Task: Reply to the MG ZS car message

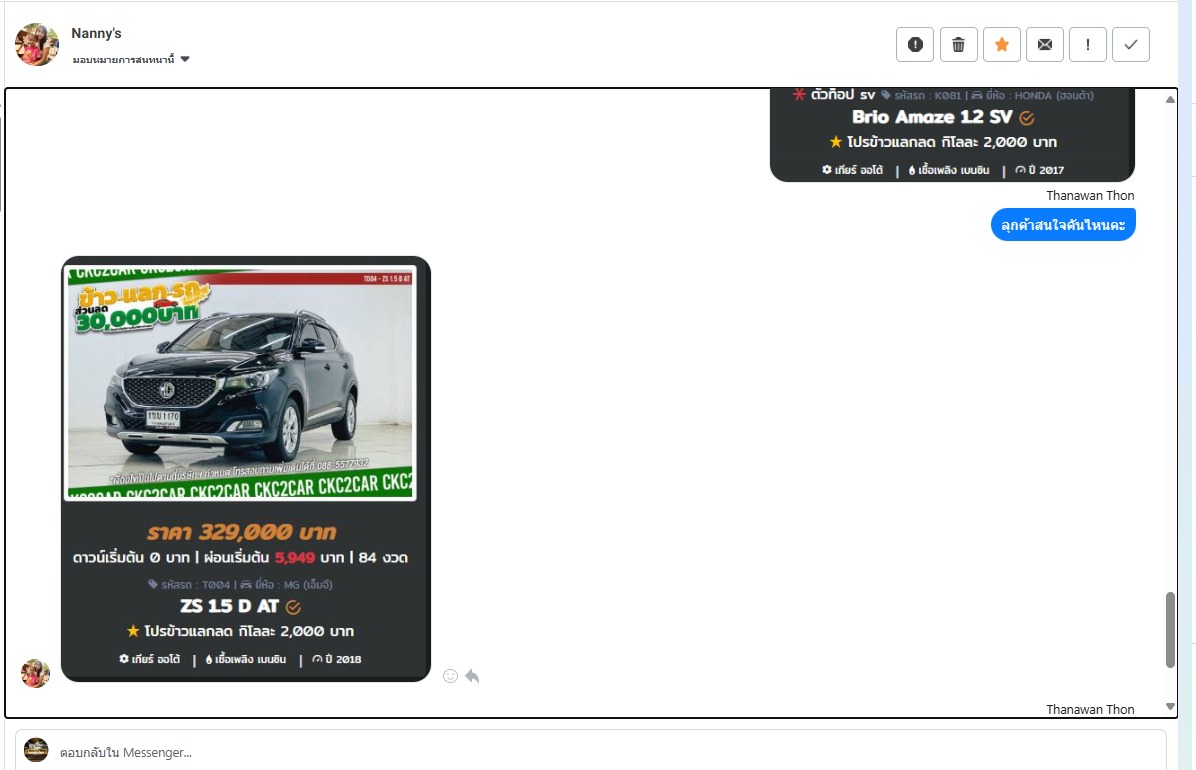Action: pyautogui.click(x=472, y=676)
